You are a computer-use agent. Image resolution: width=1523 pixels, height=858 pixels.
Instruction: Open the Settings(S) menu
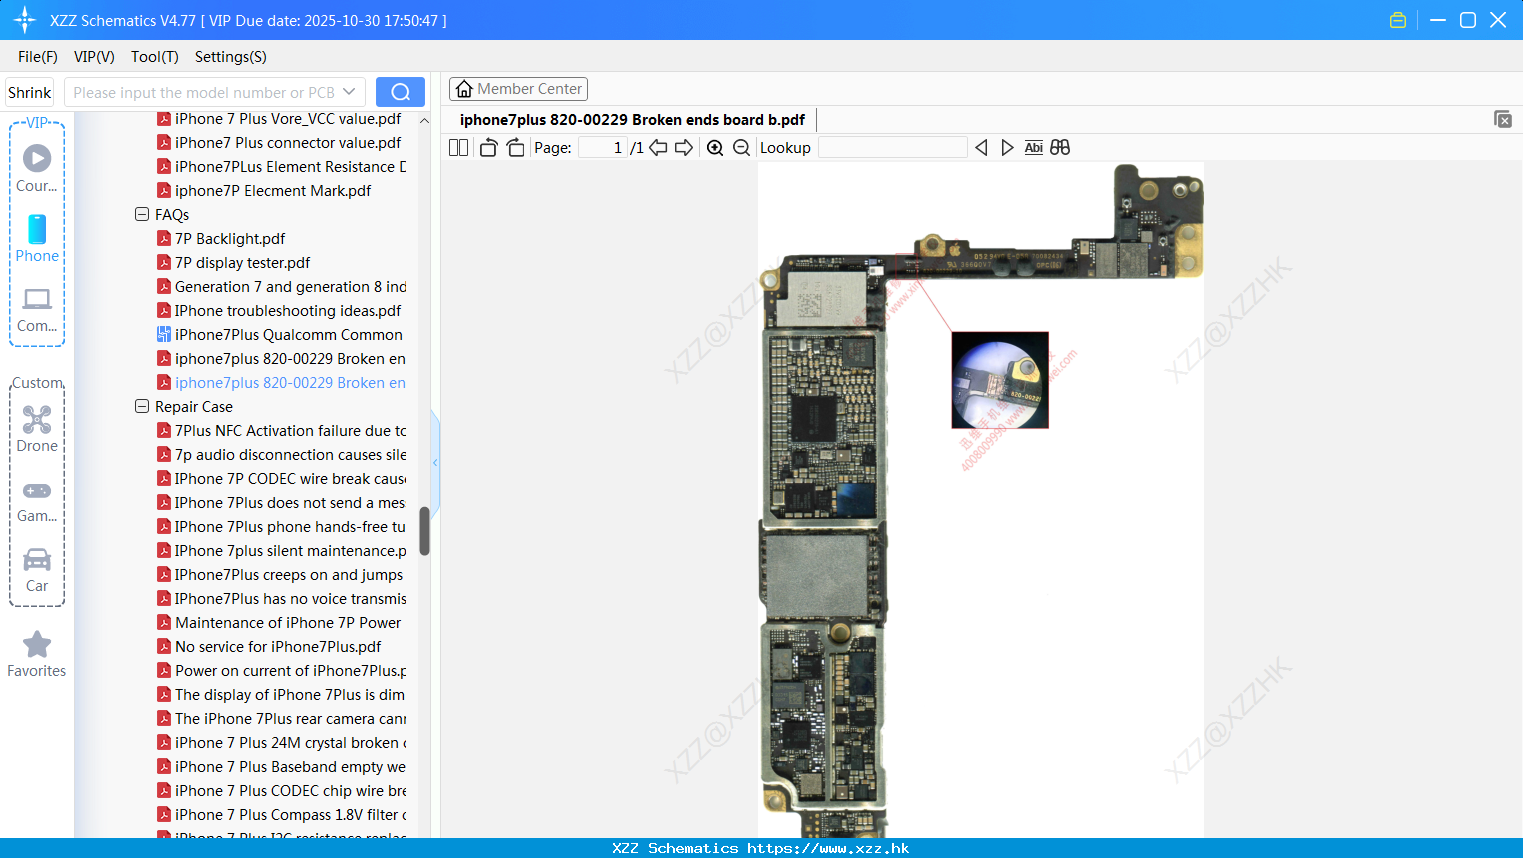pyautogui.click(x=231, y=57)
